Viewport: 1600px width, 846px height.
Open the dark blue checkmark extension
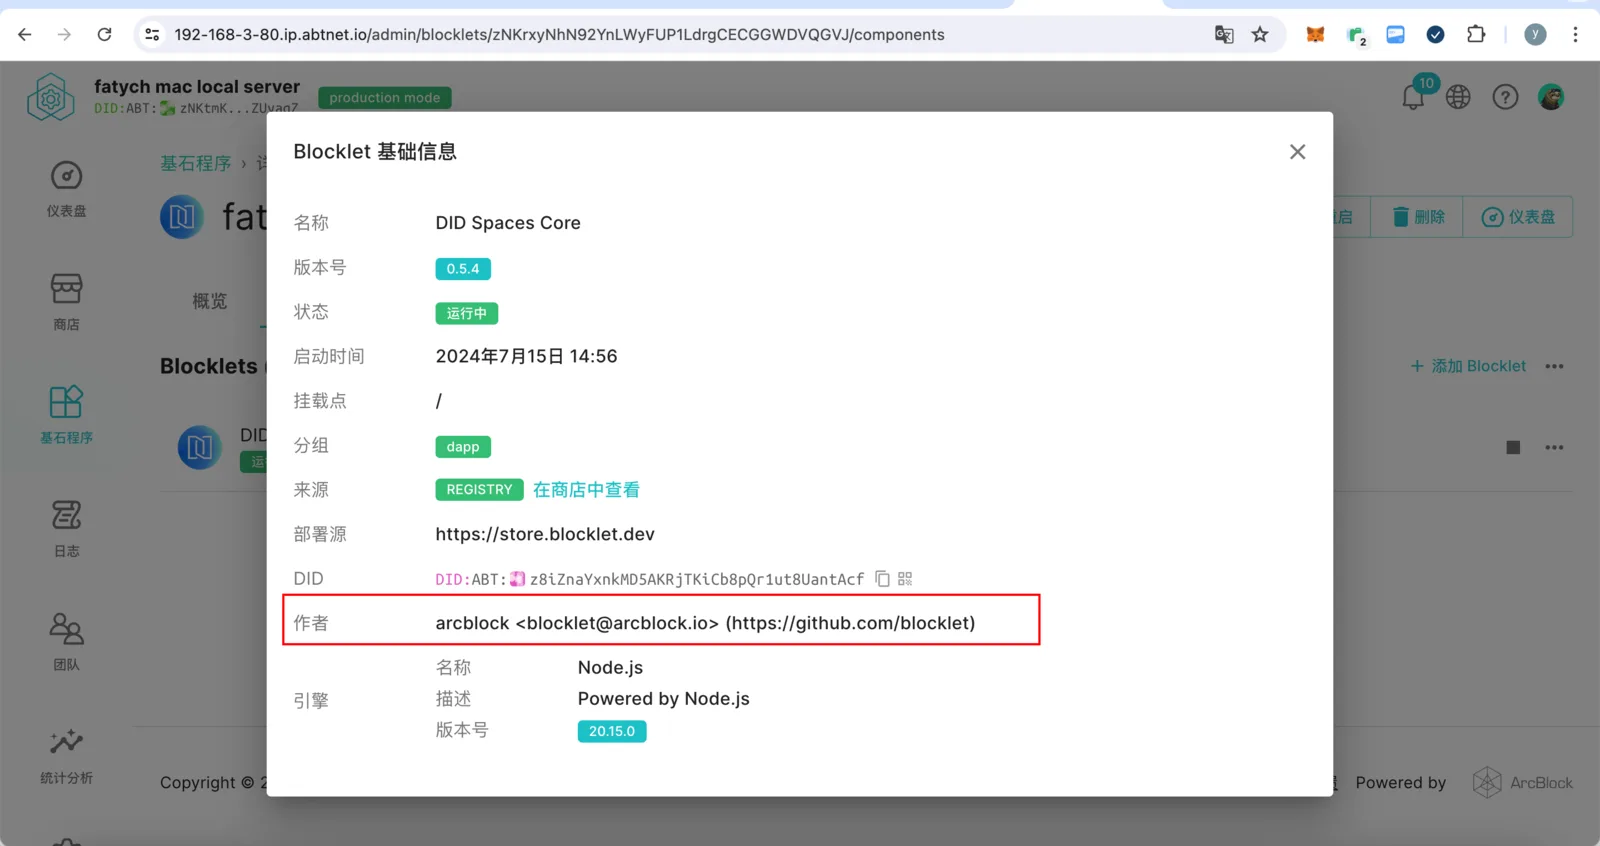[1435, 35]
